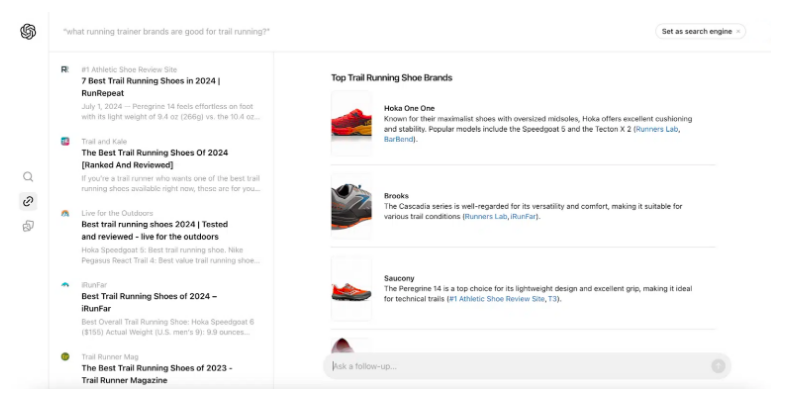The height and width of the screenshot is (399, 797).
Task: Click the Saucony shoe thumbnail
Action: (351, 288)
